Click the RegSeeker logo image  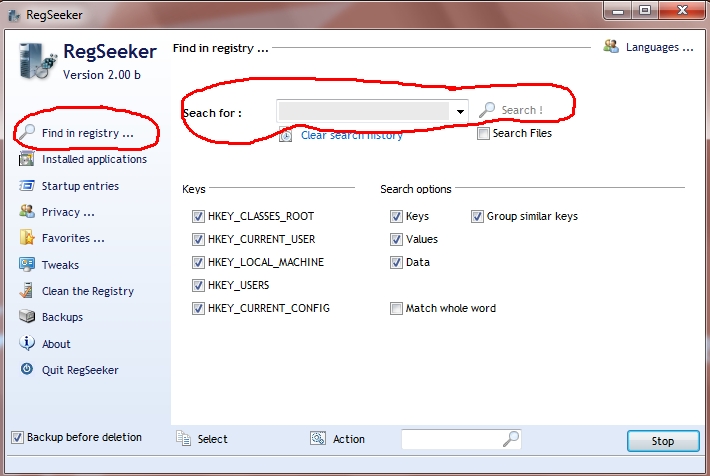37,61
